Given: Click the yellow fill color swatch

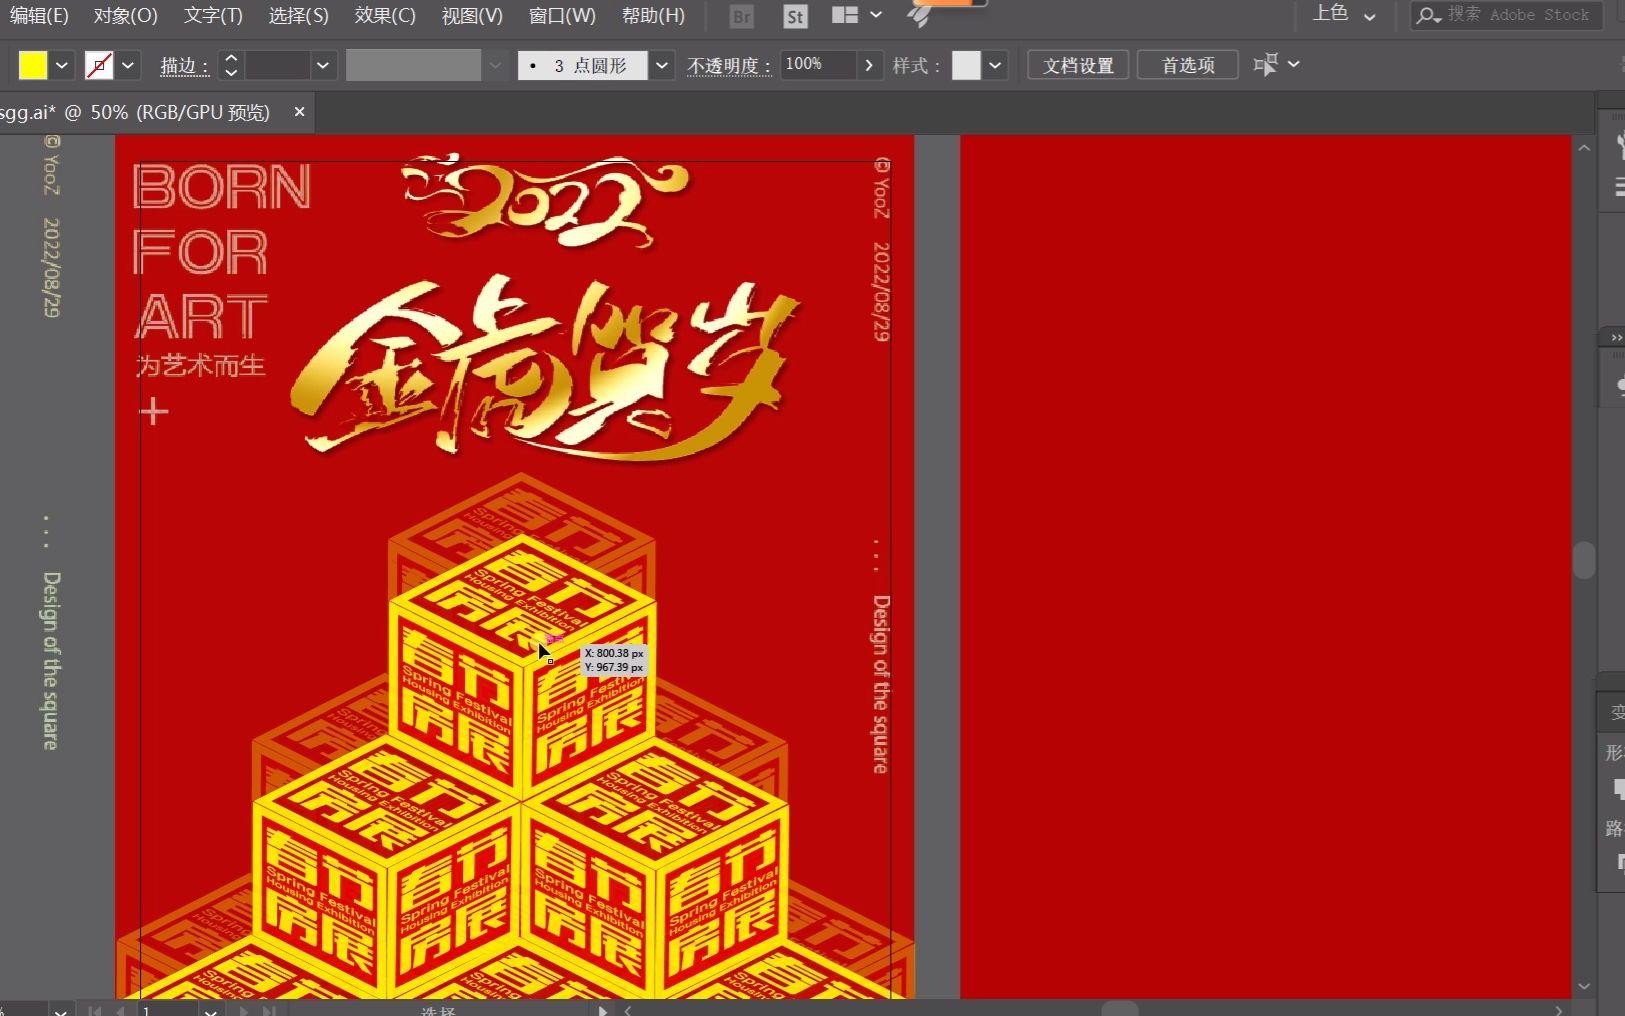Looking at the screenshot, I should pos(33,65).
